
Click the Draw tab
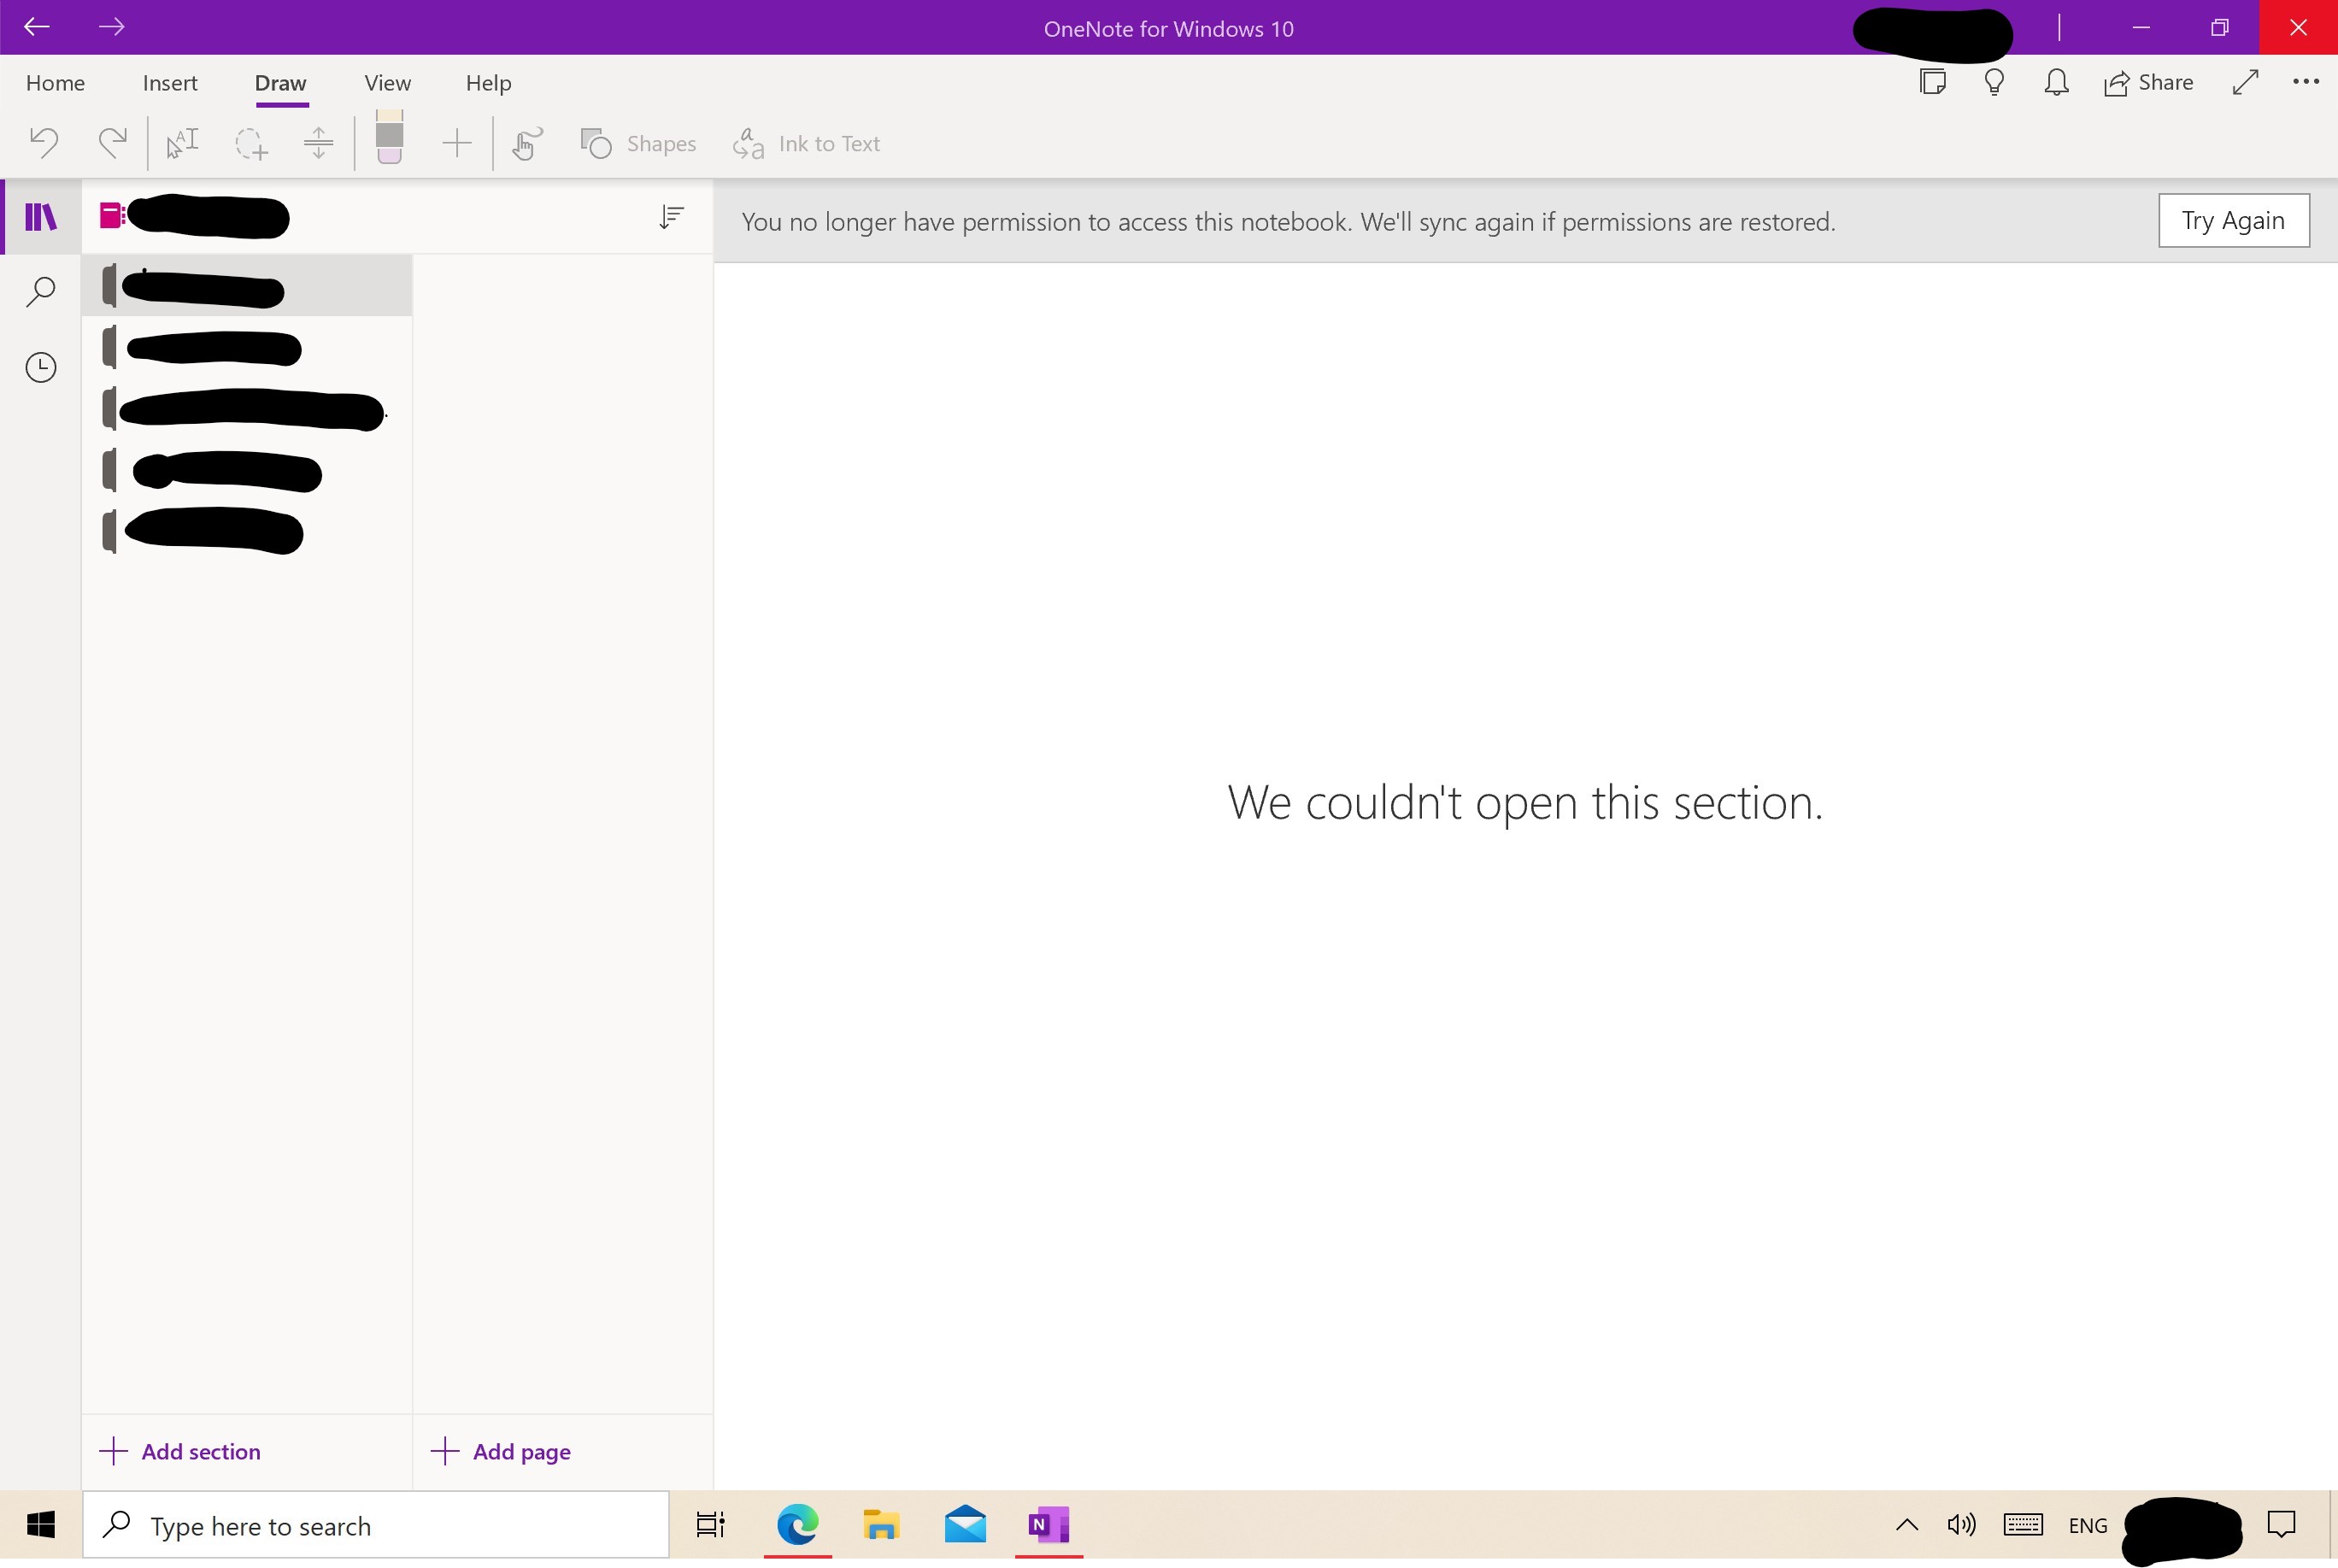pyautogui.click(x=280, y=82)
